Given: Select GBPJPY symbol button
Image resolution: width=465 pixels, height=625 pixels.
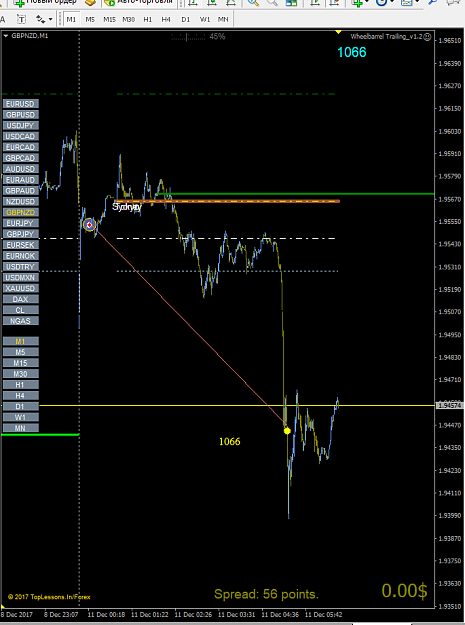Looking at the screenshot, I should click(21, 234).
